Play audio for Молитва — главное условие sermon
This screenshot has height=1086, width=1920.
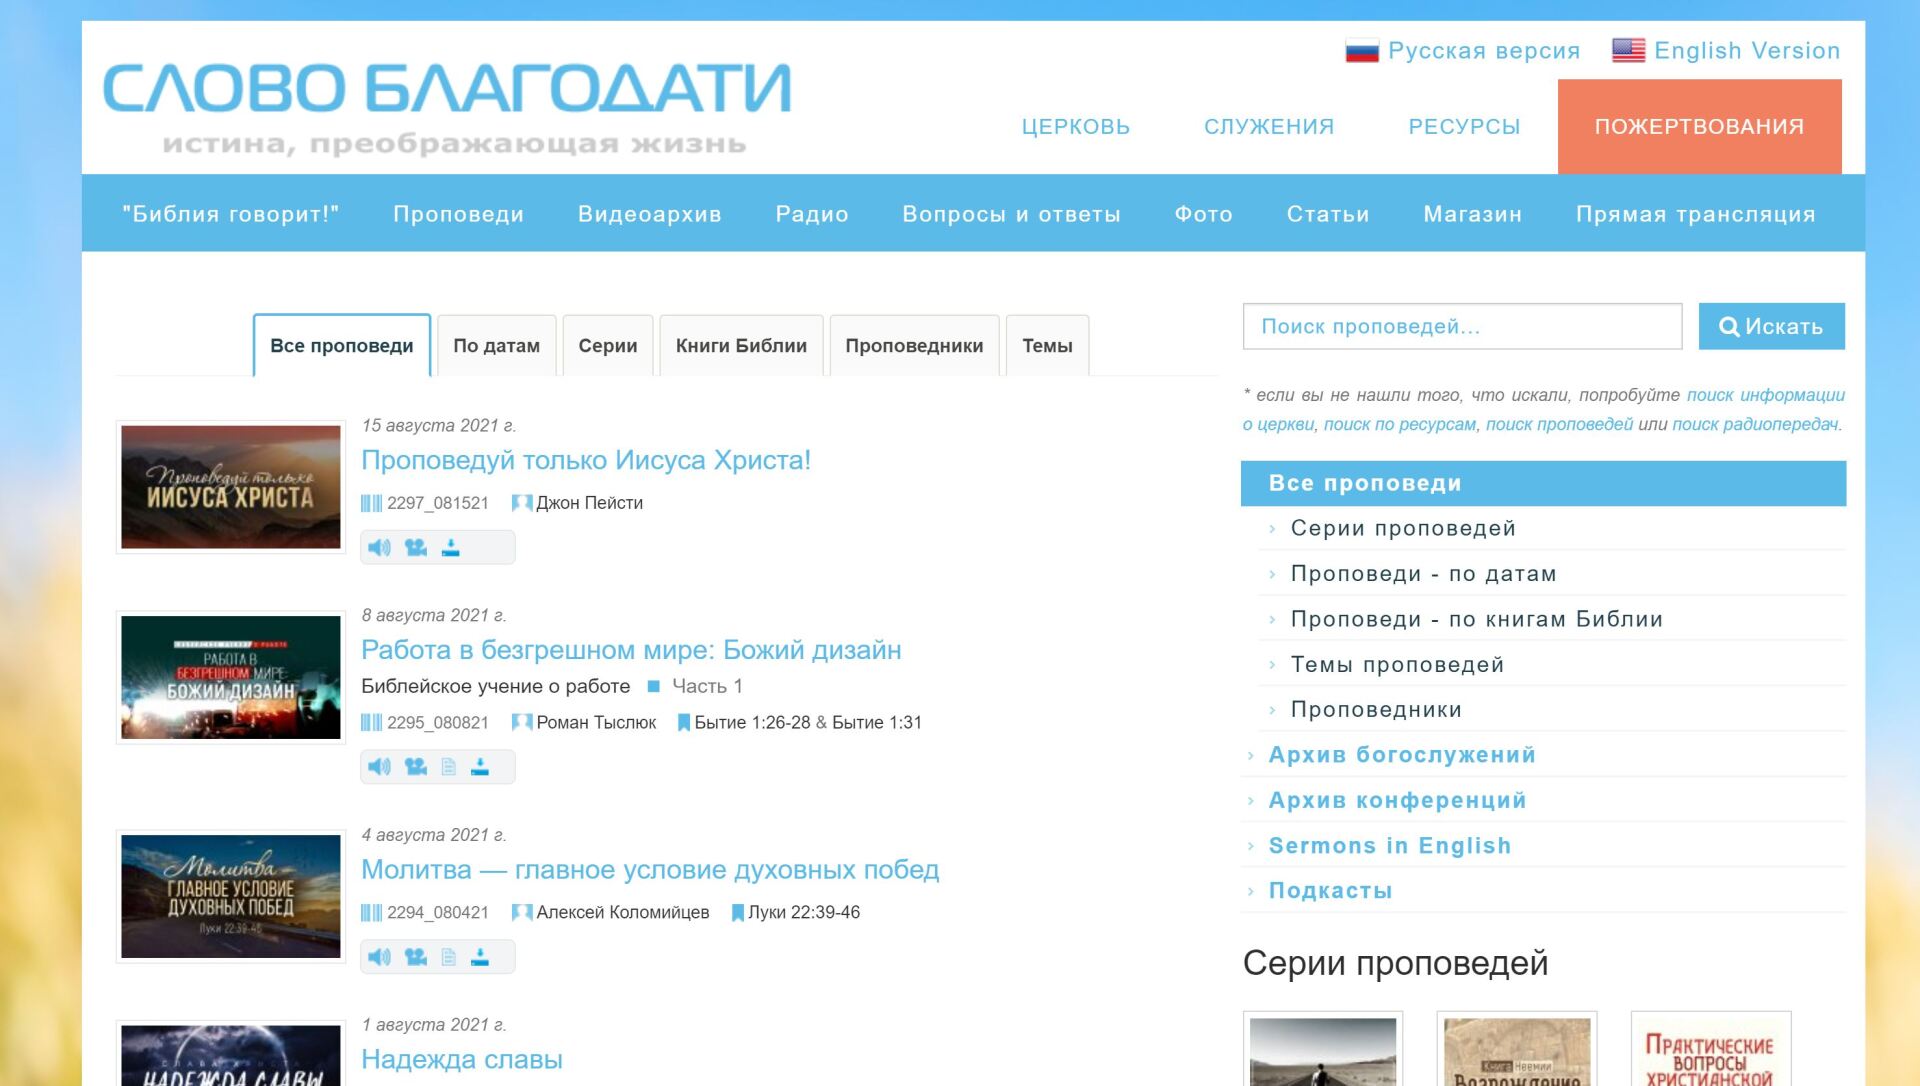tap(379, 957)
